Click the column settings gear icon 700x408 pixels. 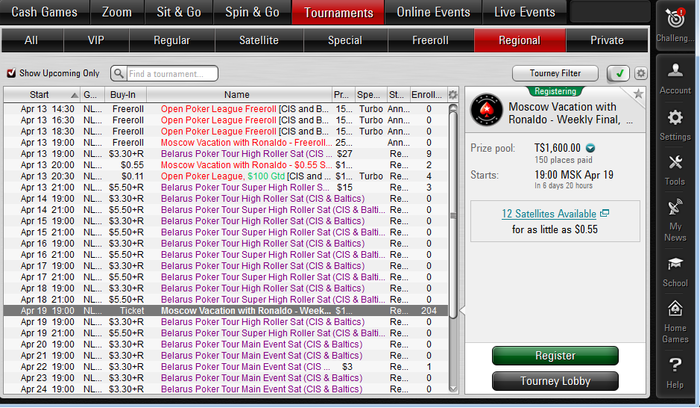pyautogui.click(x=452, y=95)
